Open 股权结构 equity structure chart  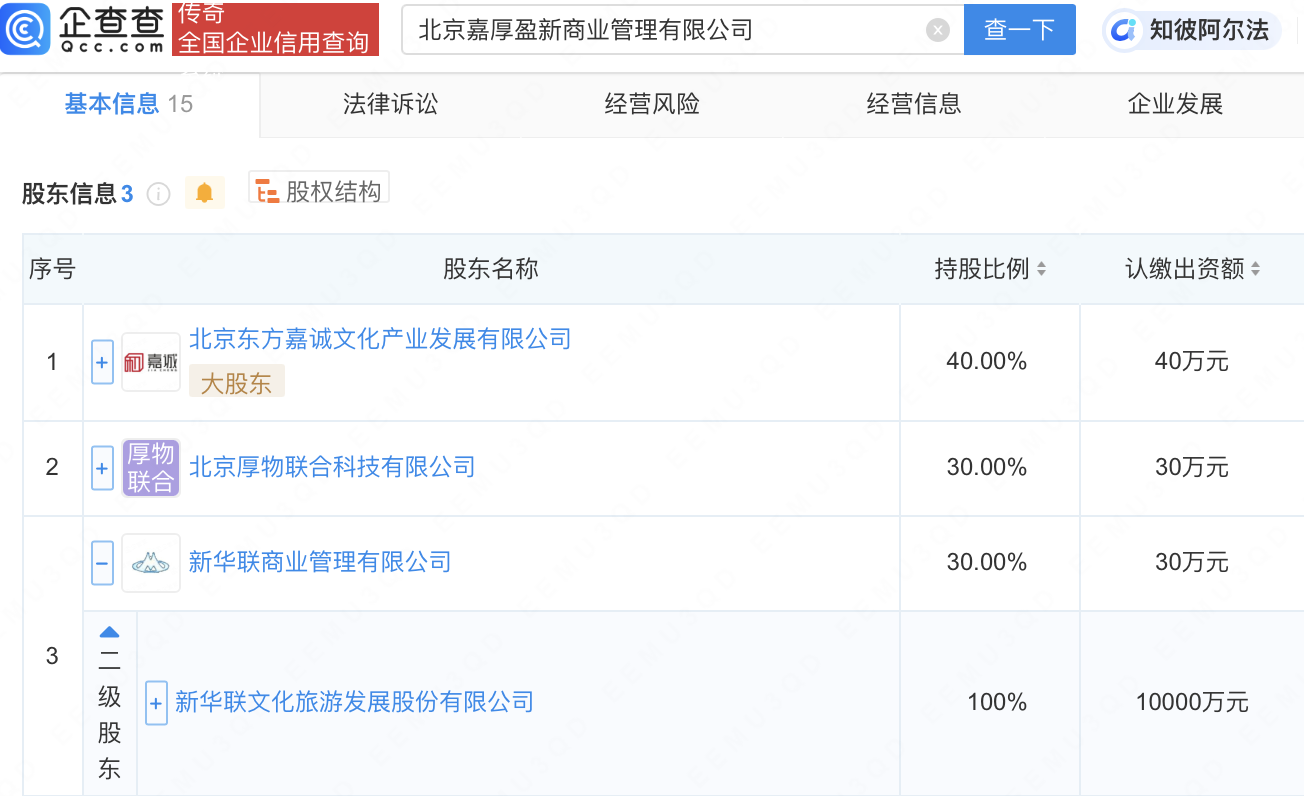[x=319, y=190]
